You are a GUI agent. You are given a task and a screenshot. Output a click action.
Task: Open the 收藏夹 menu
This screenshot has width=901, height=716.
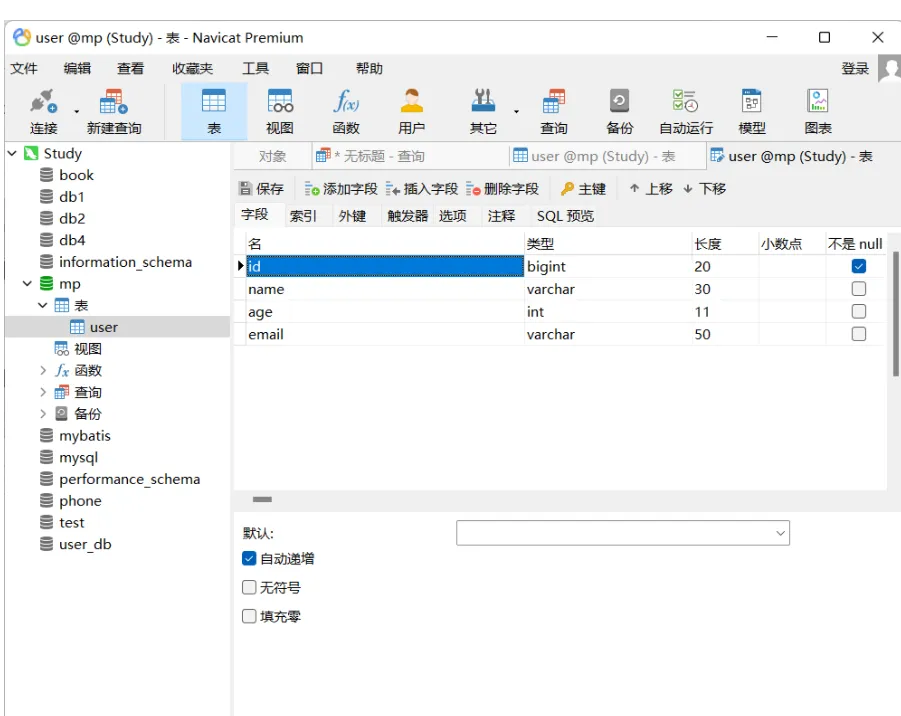coord(192,68)
